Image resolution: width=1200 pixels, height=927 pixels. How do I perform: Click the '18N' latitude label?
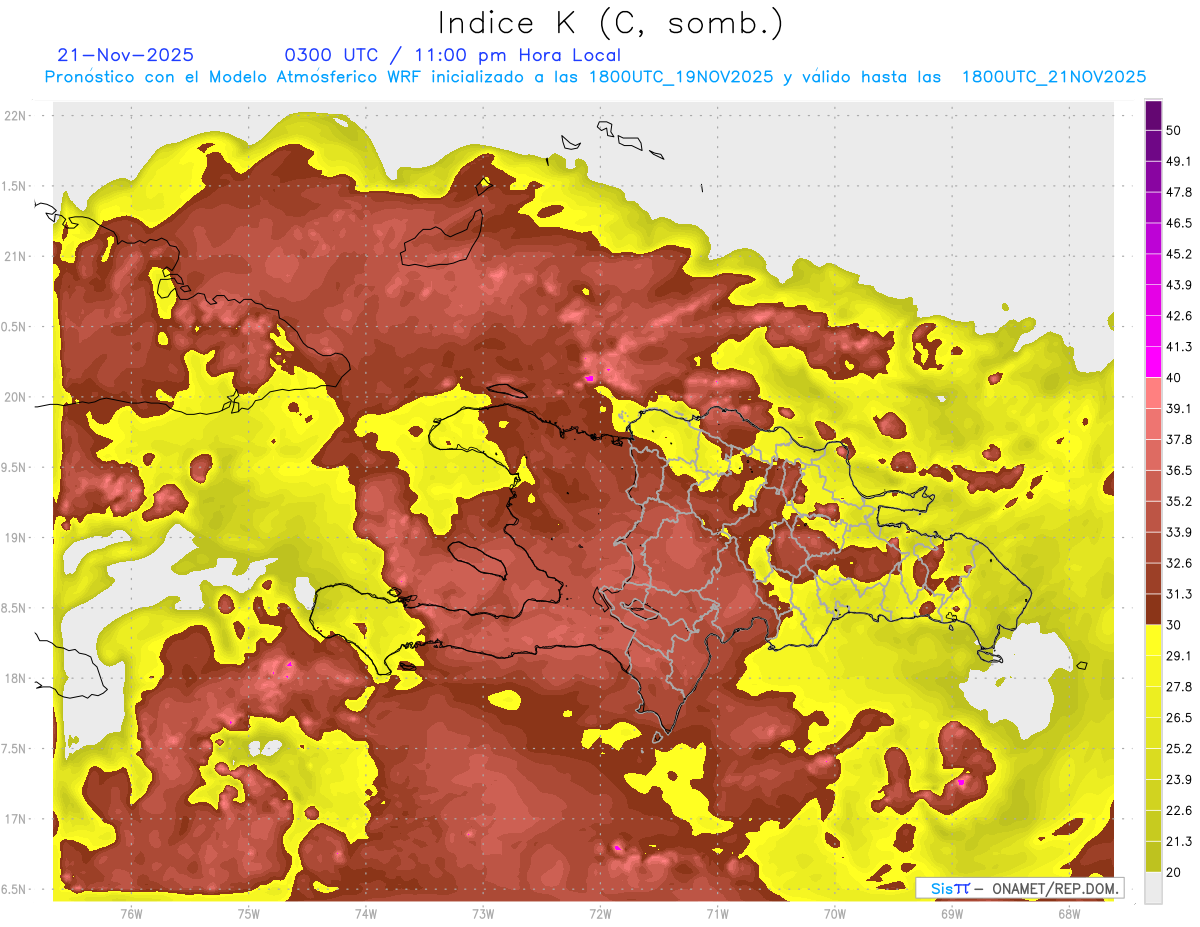point(16,678)
